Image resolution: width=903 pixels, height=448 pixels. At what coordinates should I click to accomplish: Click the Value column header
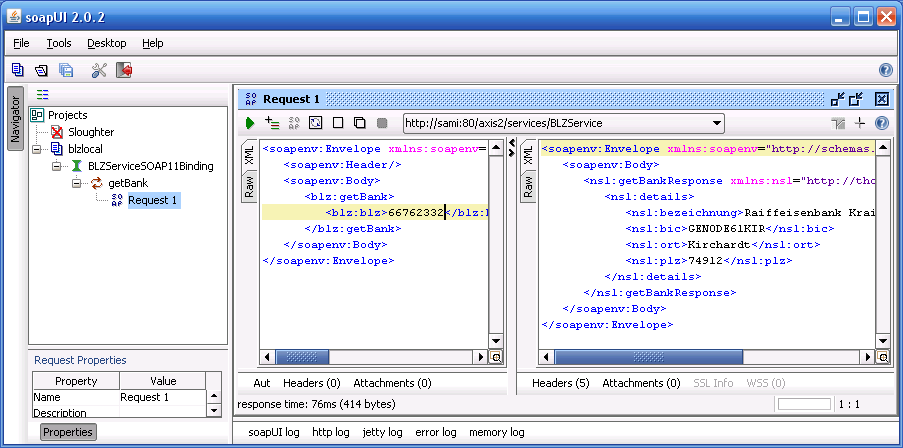(x=163, y=381)
